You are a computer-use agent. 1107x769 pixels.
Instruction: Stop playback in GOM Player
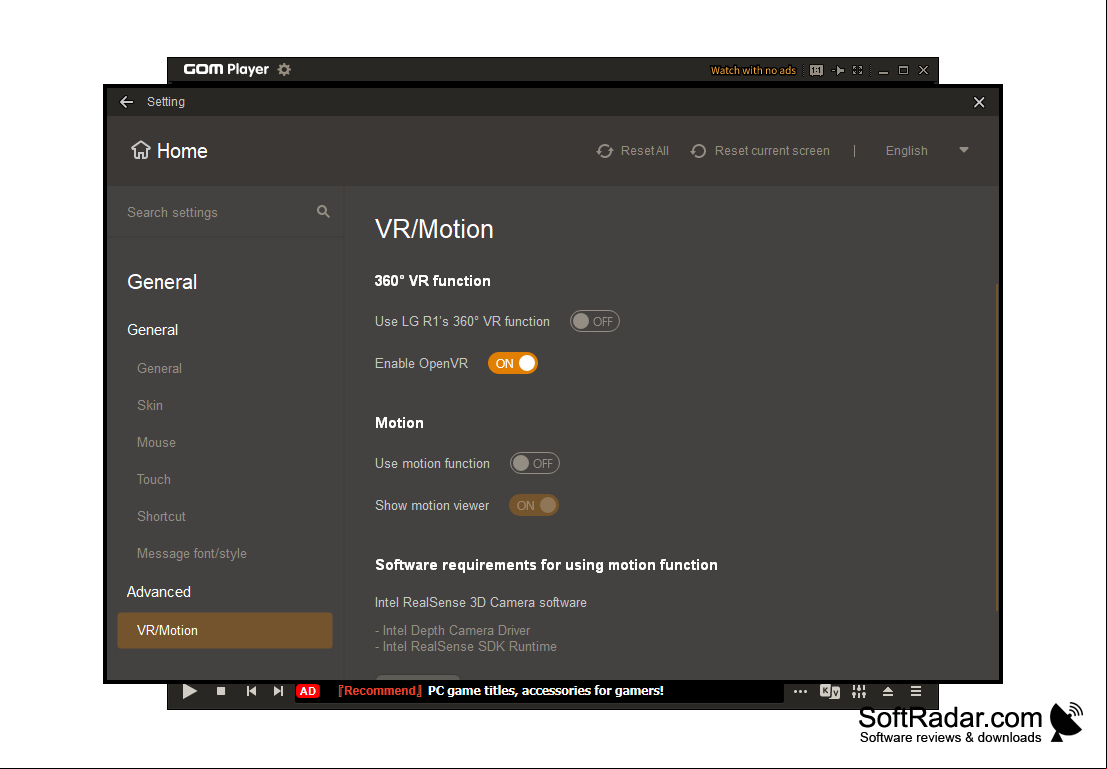(x=221, y=691)
